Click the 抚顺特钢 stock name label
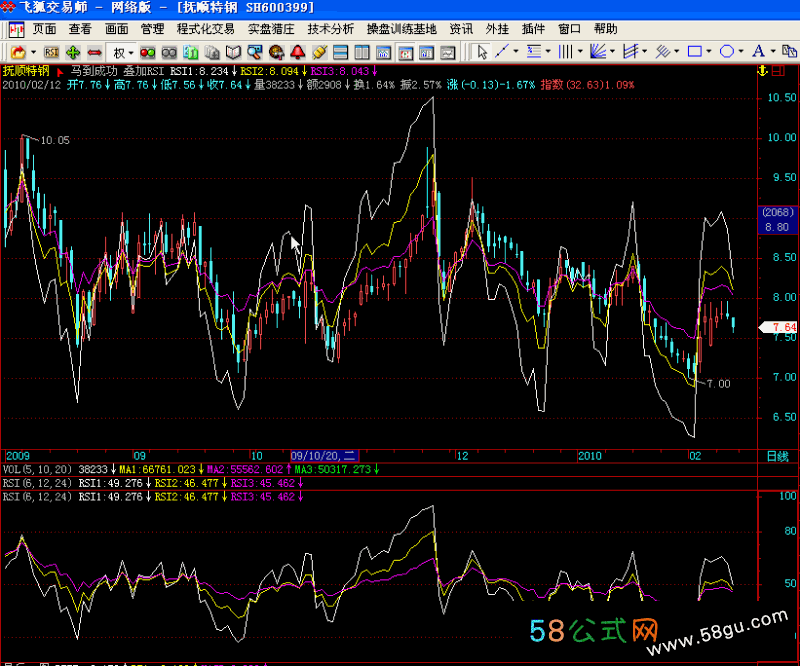800x666 pixels. pos(26,71)
